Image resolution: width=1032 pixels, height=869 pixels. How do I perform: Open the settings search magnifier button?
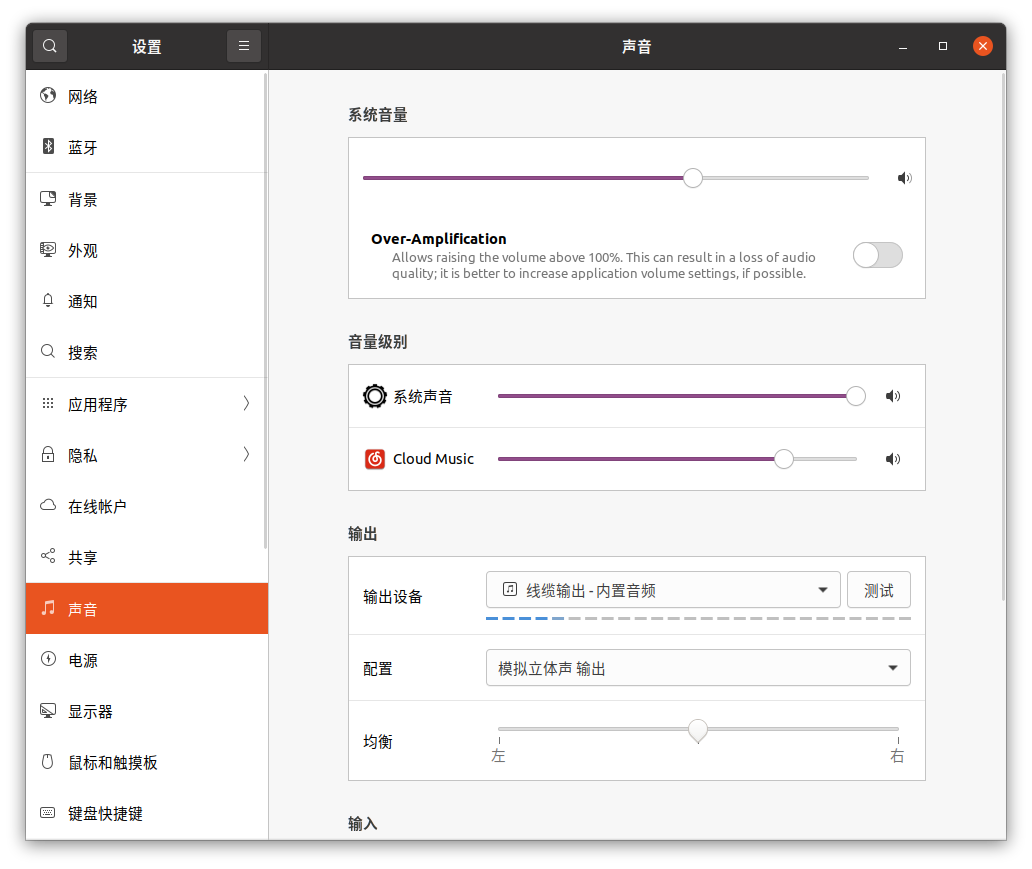(x=49, y=46)
